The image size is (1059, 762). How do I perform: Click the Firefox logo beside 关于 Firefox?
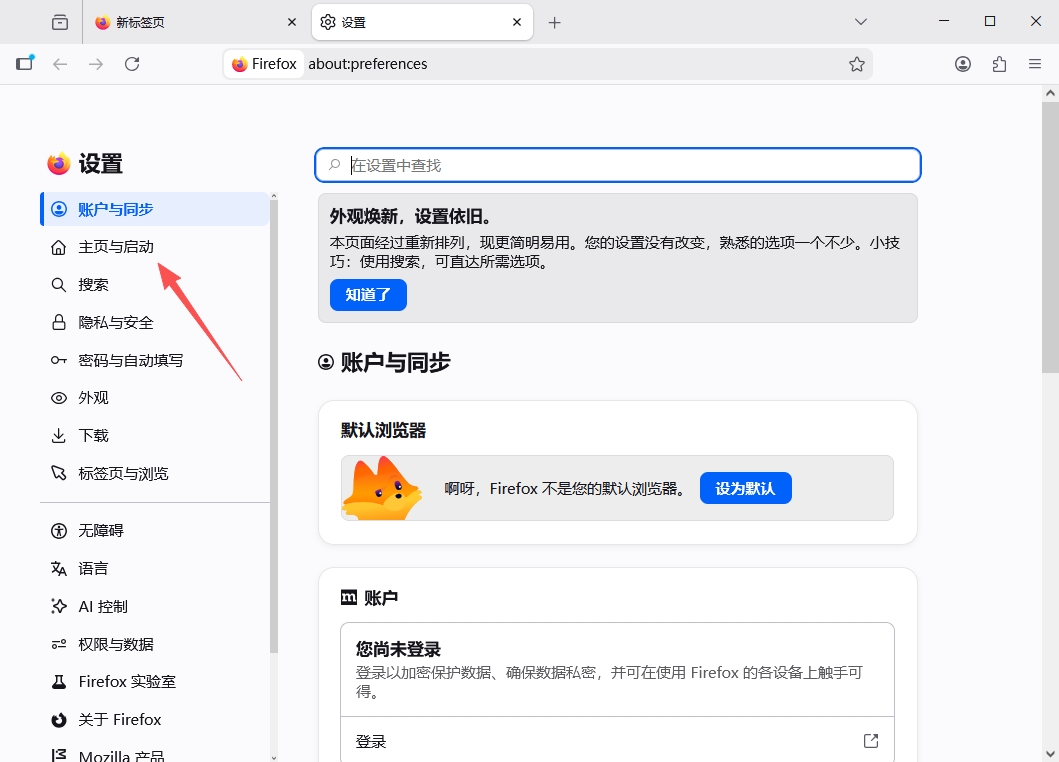pos(59,719)
